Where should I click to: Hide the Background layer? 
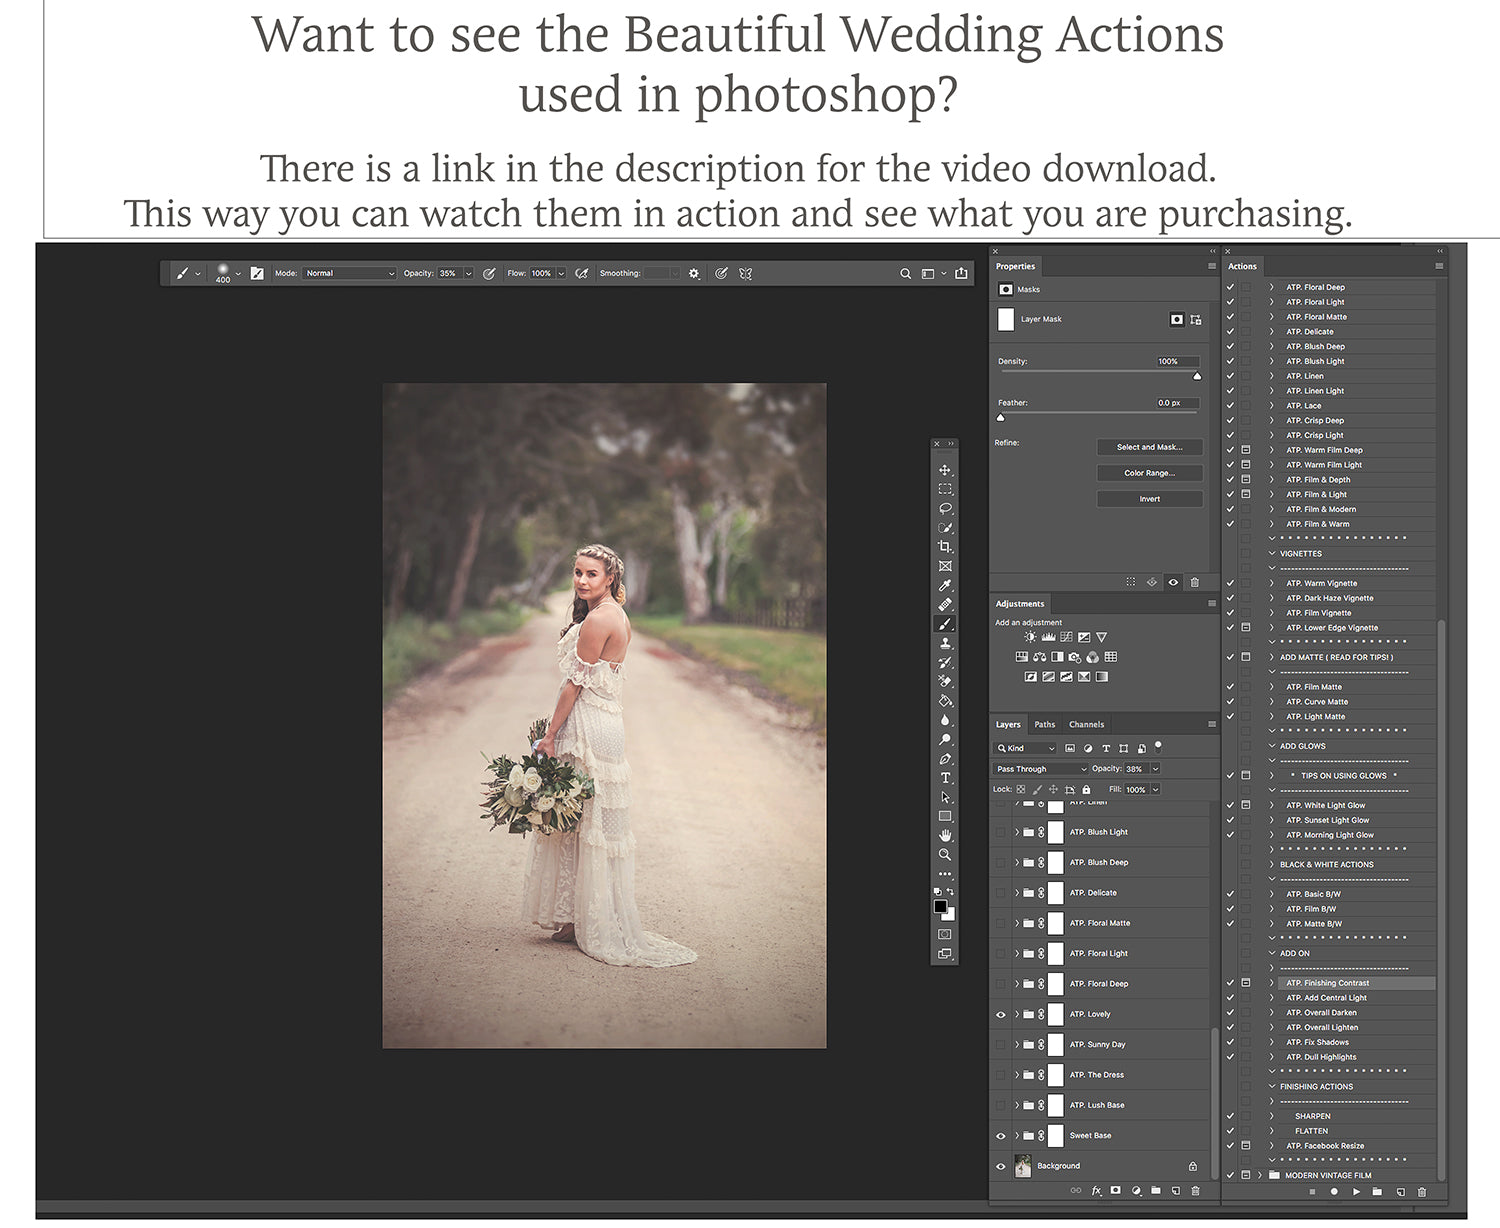click(1001, 1166)
